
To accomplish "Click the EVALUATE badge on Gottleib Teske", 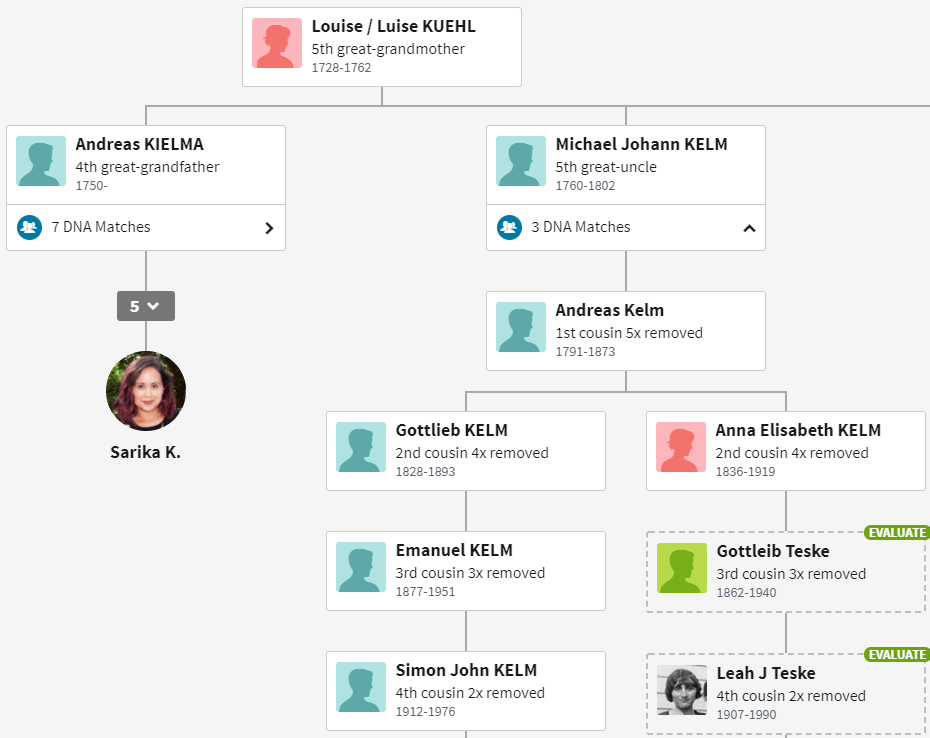I will [x=896, y=533].
